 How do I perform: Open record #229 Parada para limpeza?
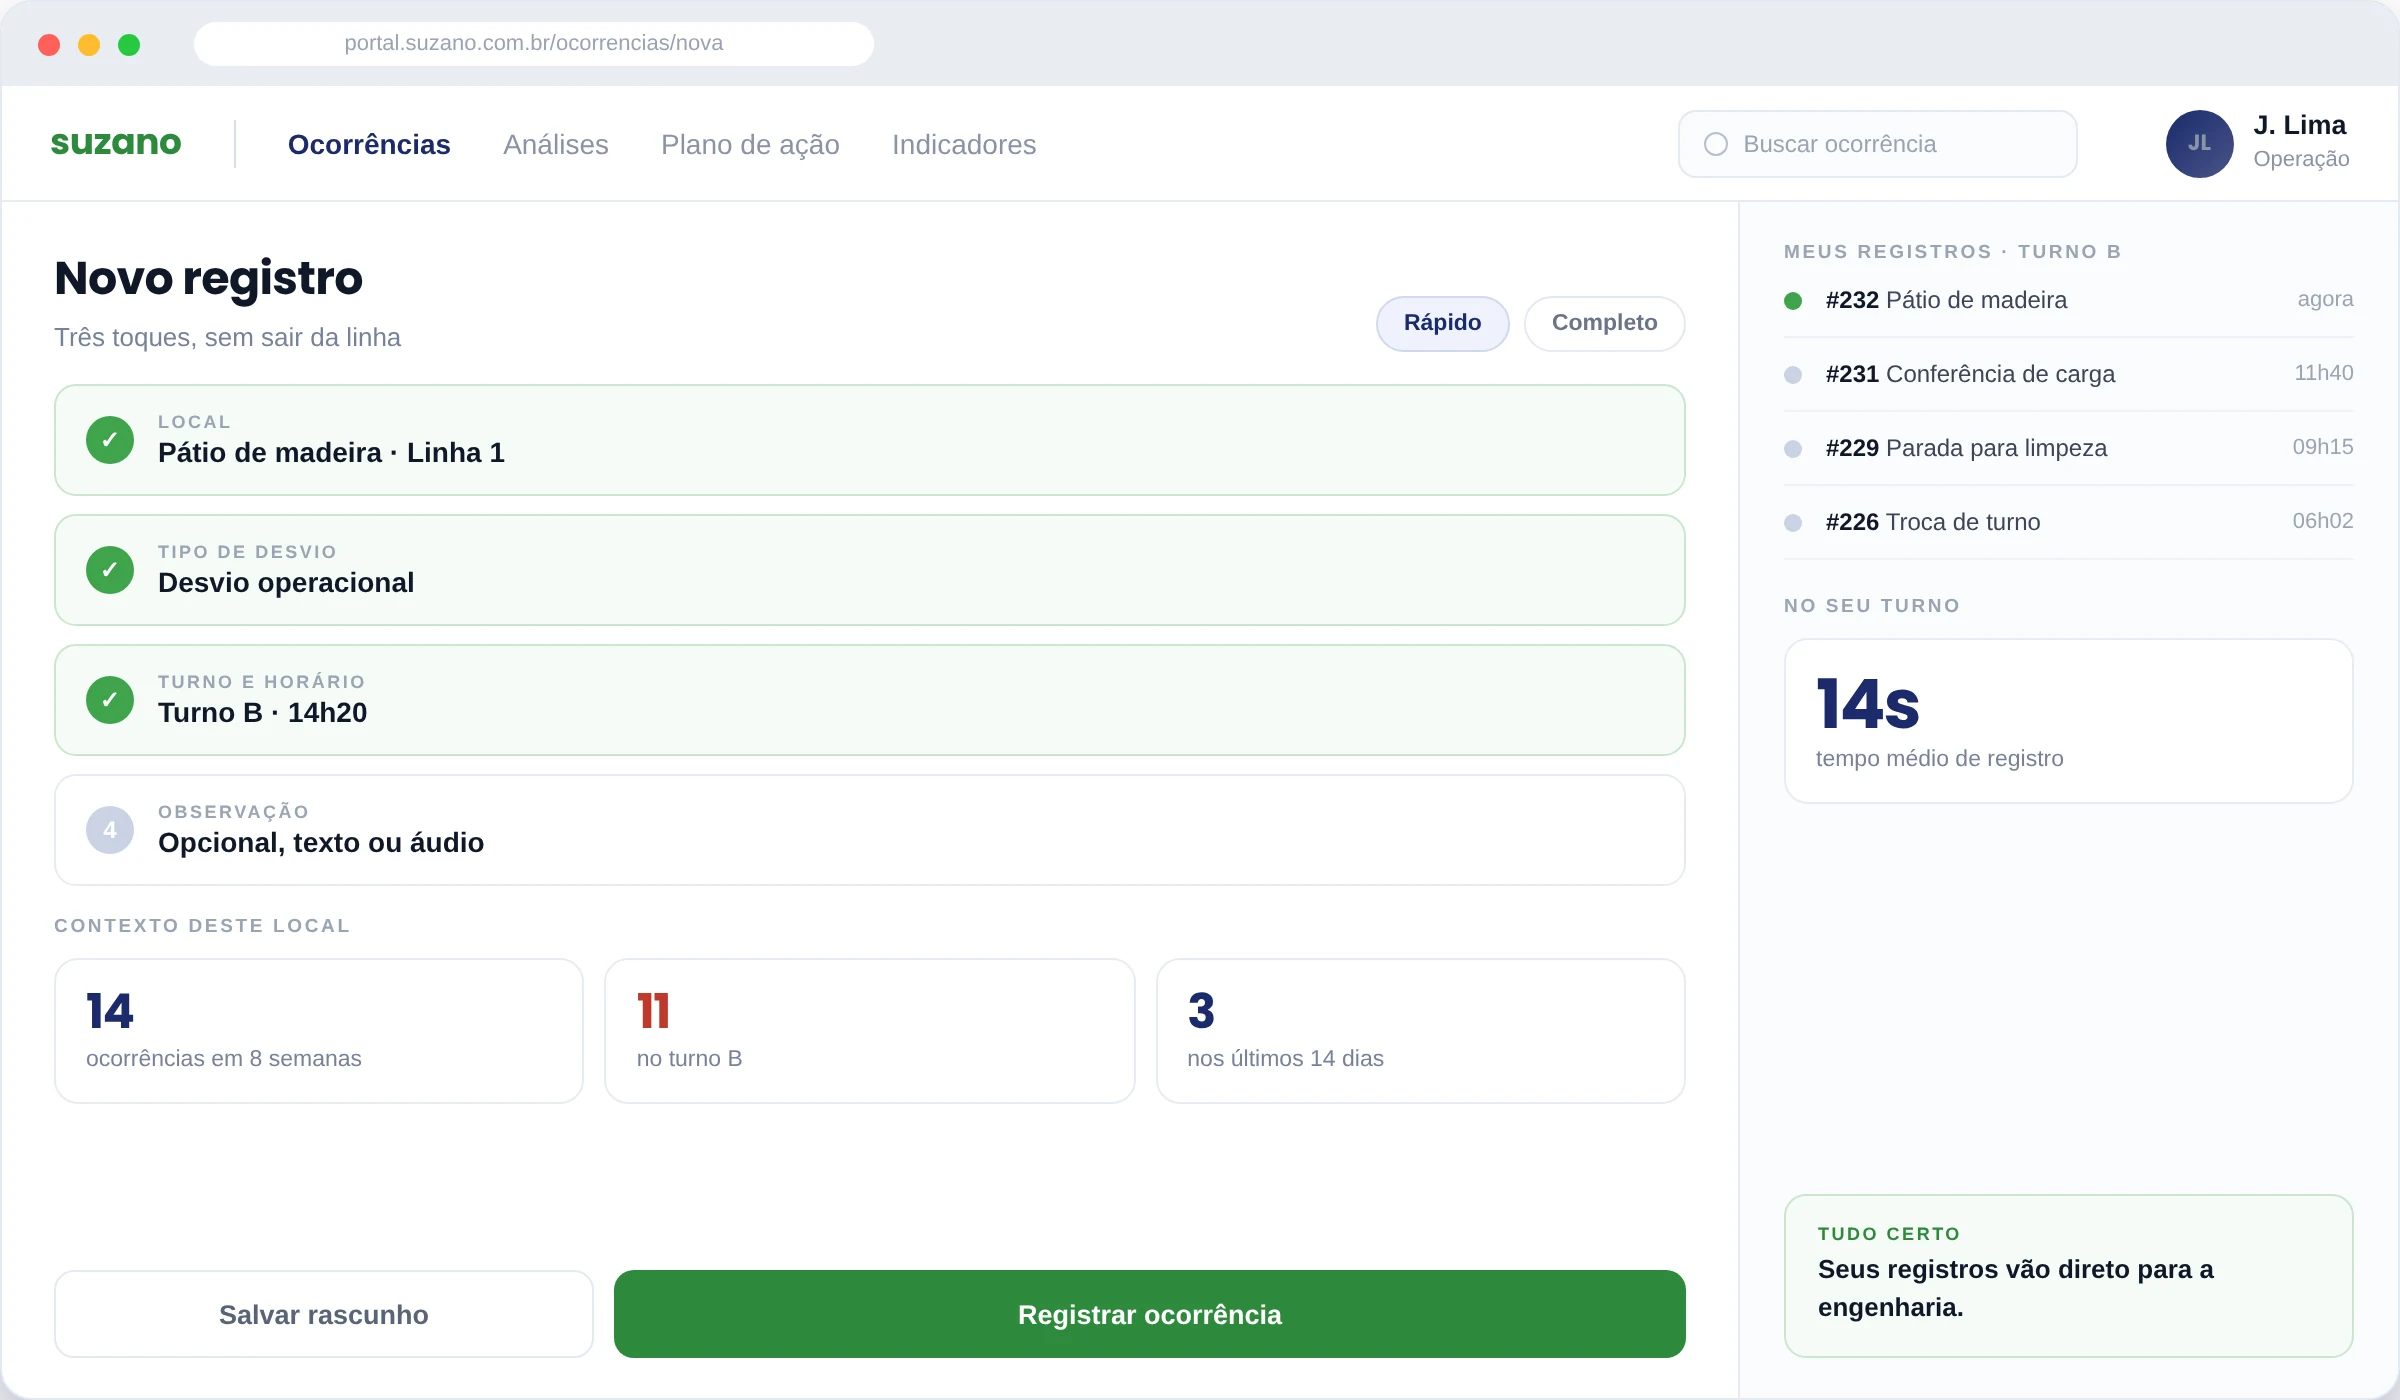pos(2068,448)
